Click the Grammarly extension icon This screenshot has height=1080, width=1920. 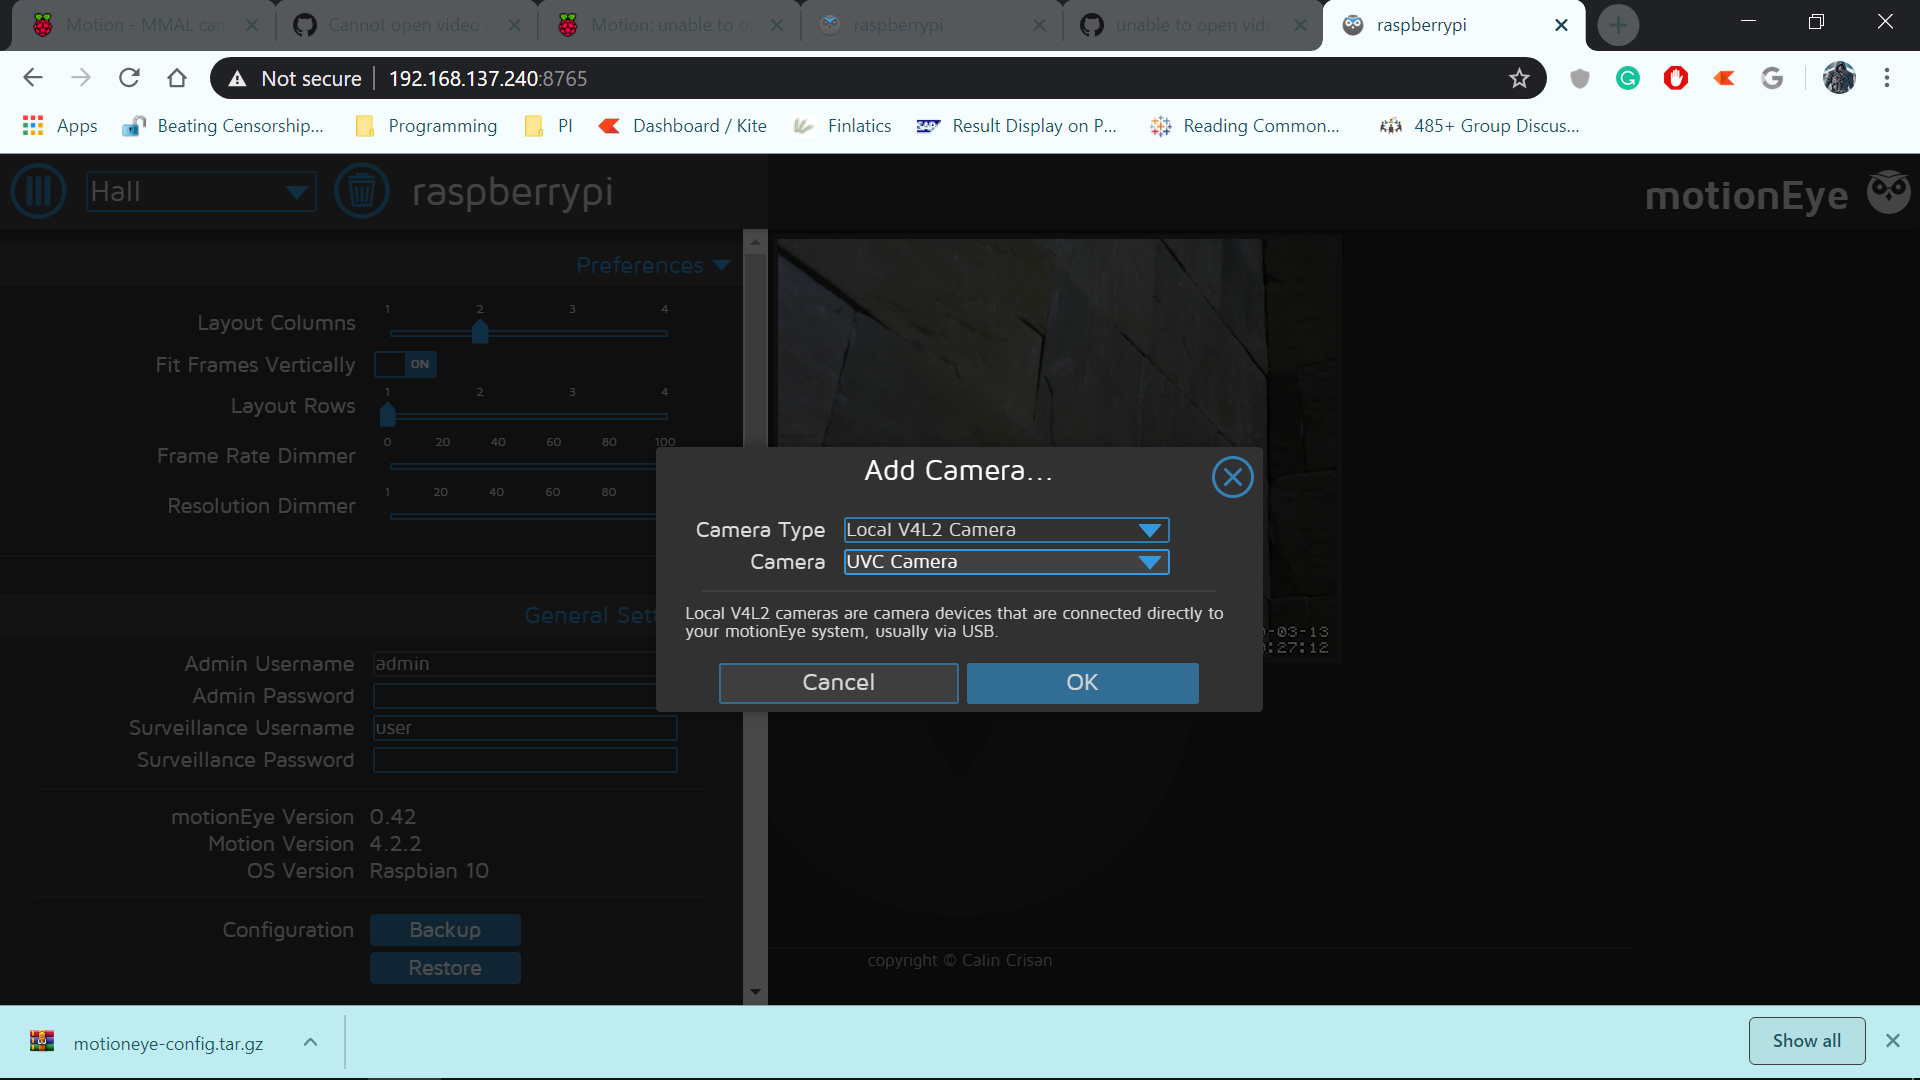(1628, 78)
